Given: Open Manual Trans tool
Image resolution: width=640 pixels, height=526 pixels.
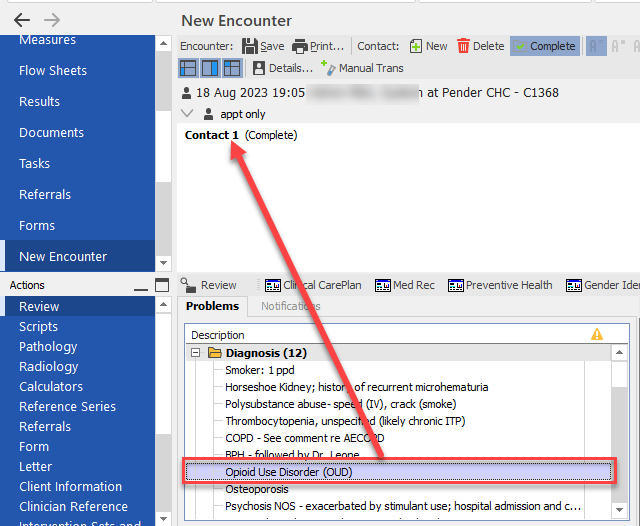Looking at the screenshot, I should 361,68.
